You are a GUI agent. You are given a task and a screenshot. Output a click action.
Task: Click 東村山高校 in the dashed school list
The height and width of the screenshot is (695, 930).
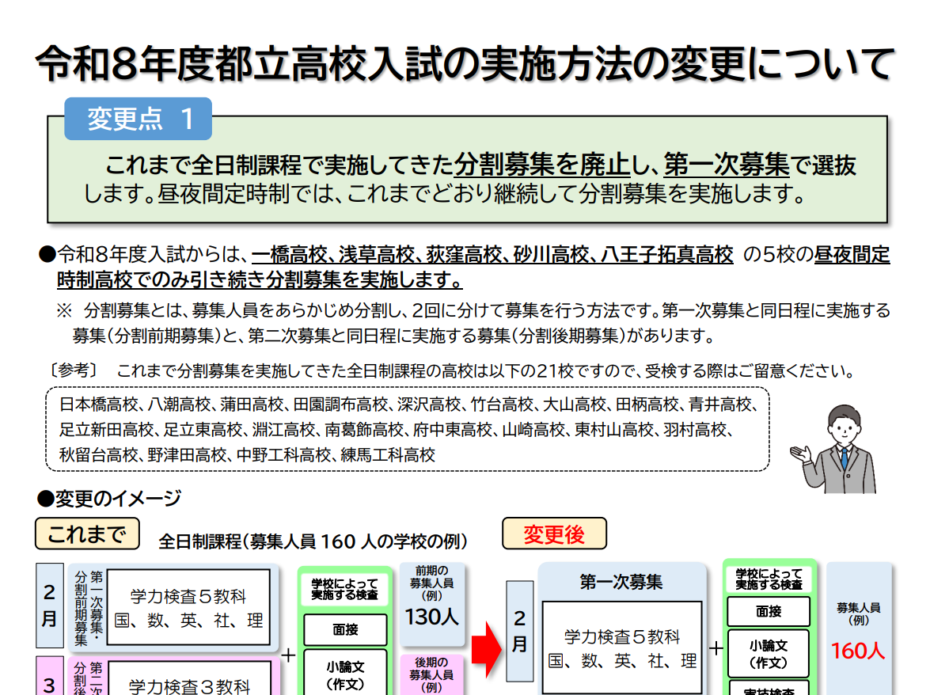614,430
